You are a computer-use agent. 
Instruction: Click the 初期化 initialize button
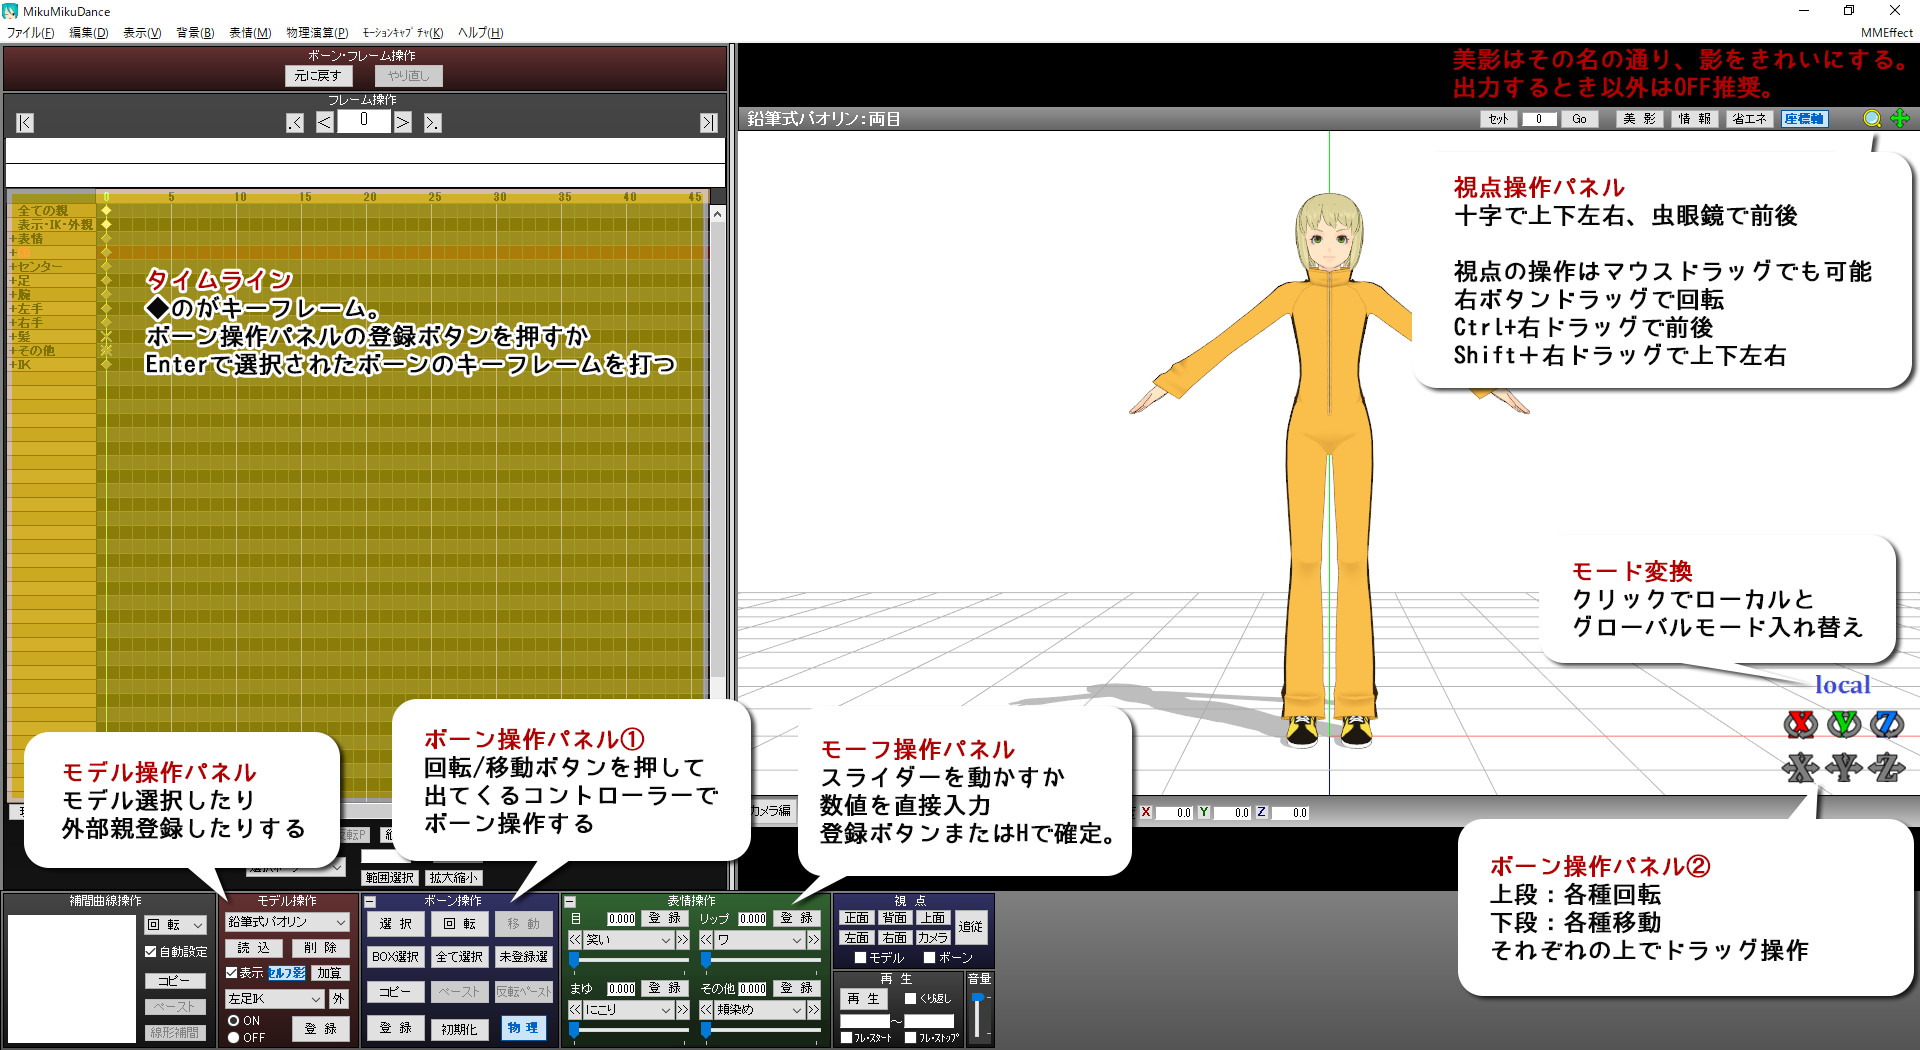tap(459, 1029)
